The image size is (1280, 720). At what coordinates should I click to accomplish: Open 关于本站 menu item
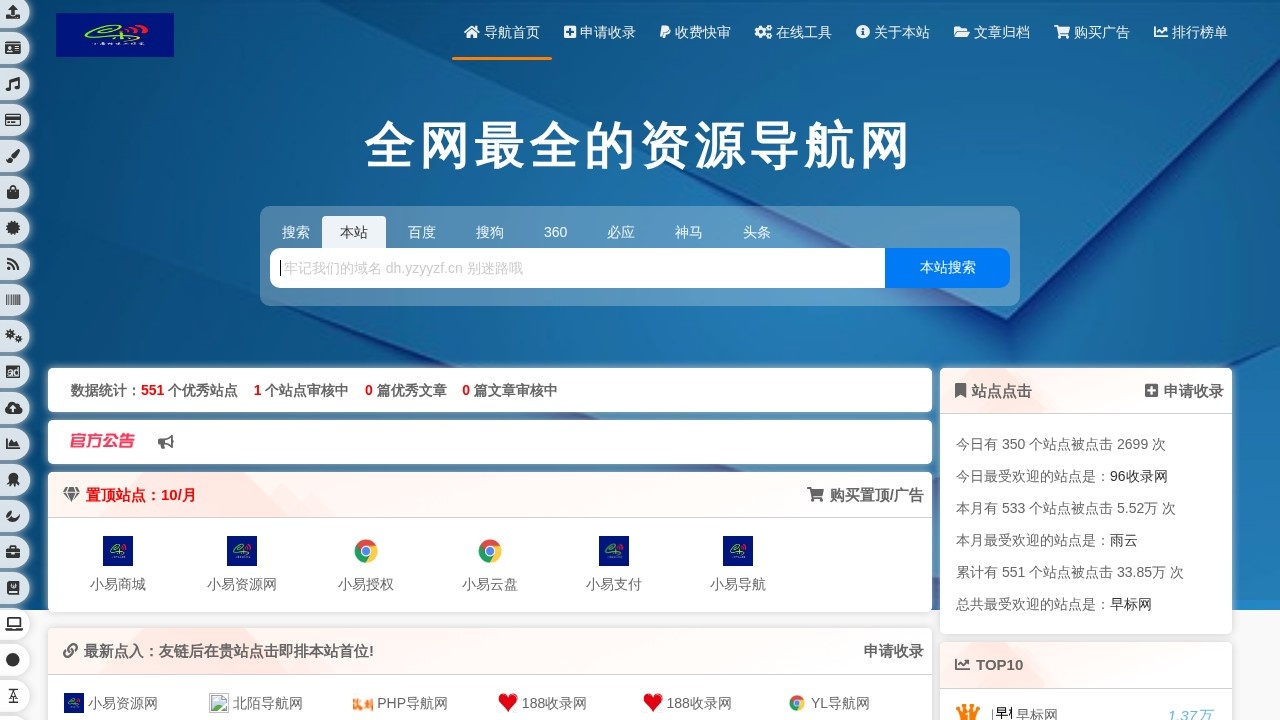click(893, 32)
